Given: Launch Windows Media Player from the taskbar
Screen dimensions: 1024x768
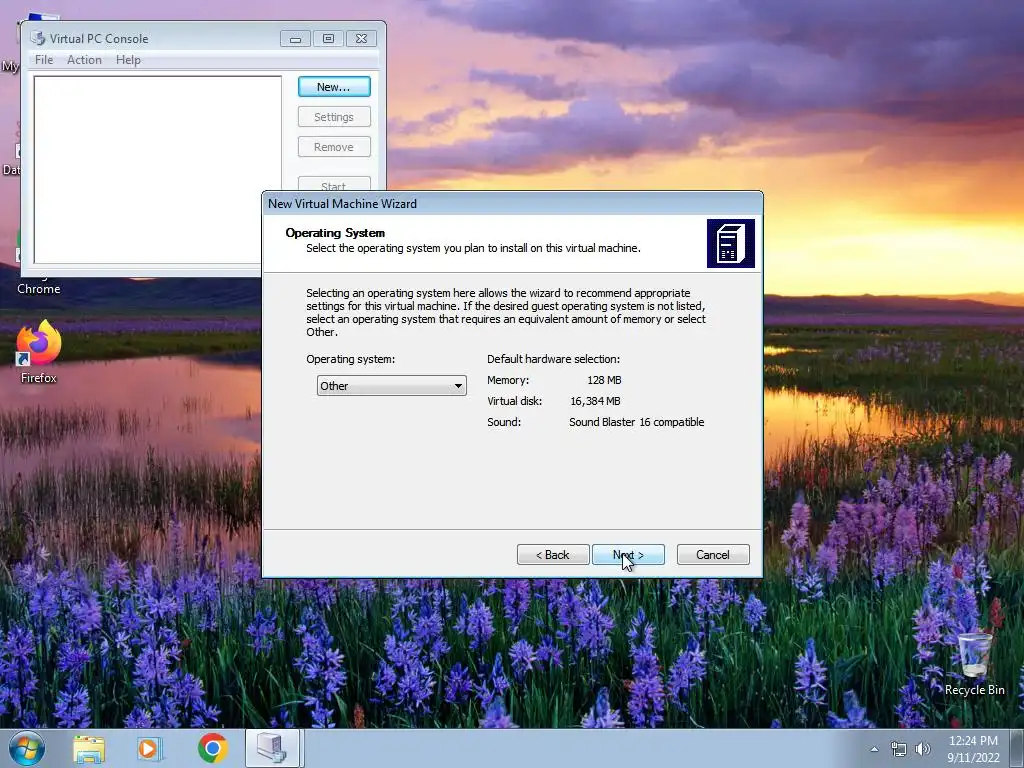Looking at the screenshot, I should click(x=149, y=749).
